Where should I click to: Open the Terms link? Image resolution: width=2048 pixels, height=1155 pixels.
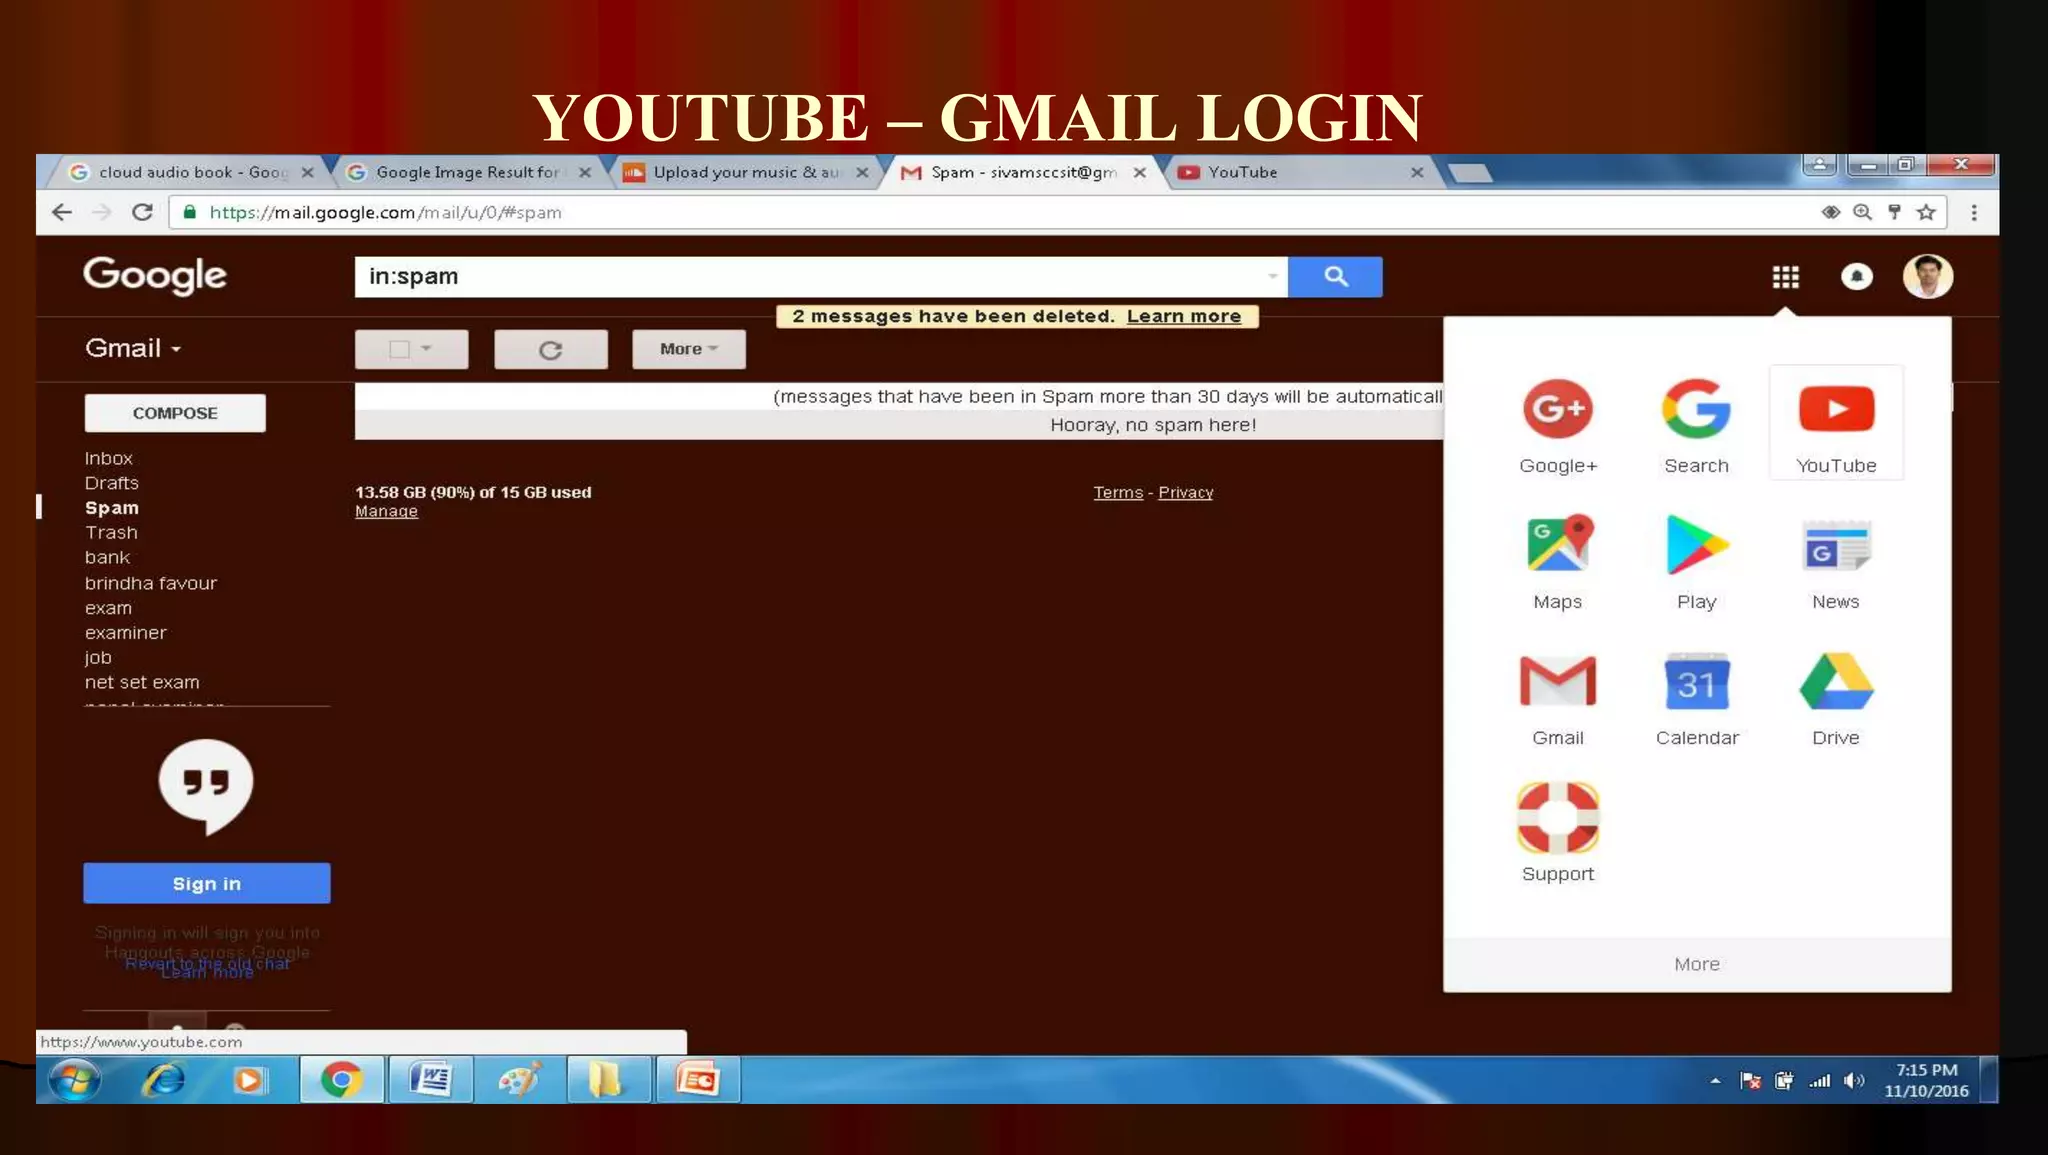pyautogui.click(x=1118, y=492)
